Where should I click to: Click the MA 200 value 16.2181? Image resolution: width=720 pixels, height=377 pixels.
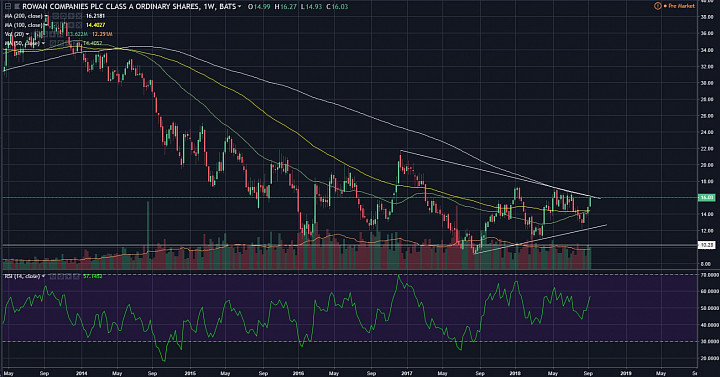click(95, 16)
